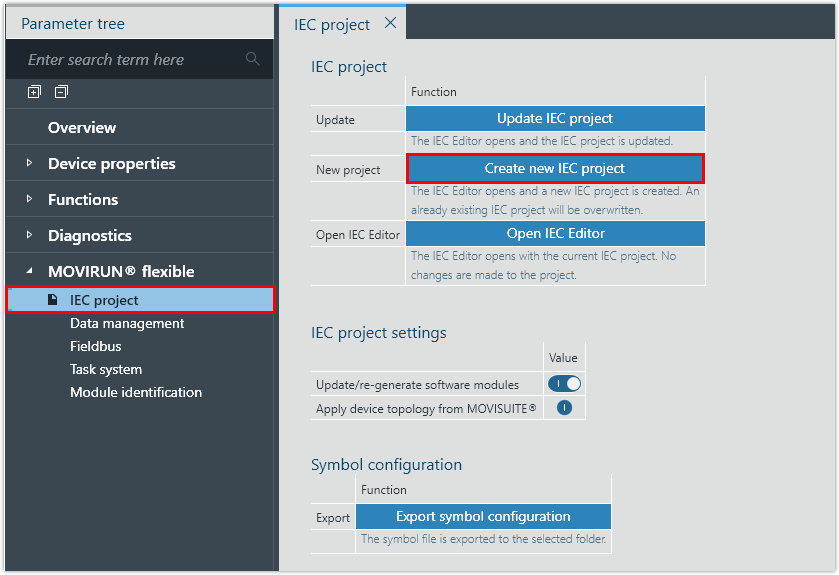This screenshot has height=575, width=839.
Task: Select Task system in the tree
Action: [x=106, y=369]
